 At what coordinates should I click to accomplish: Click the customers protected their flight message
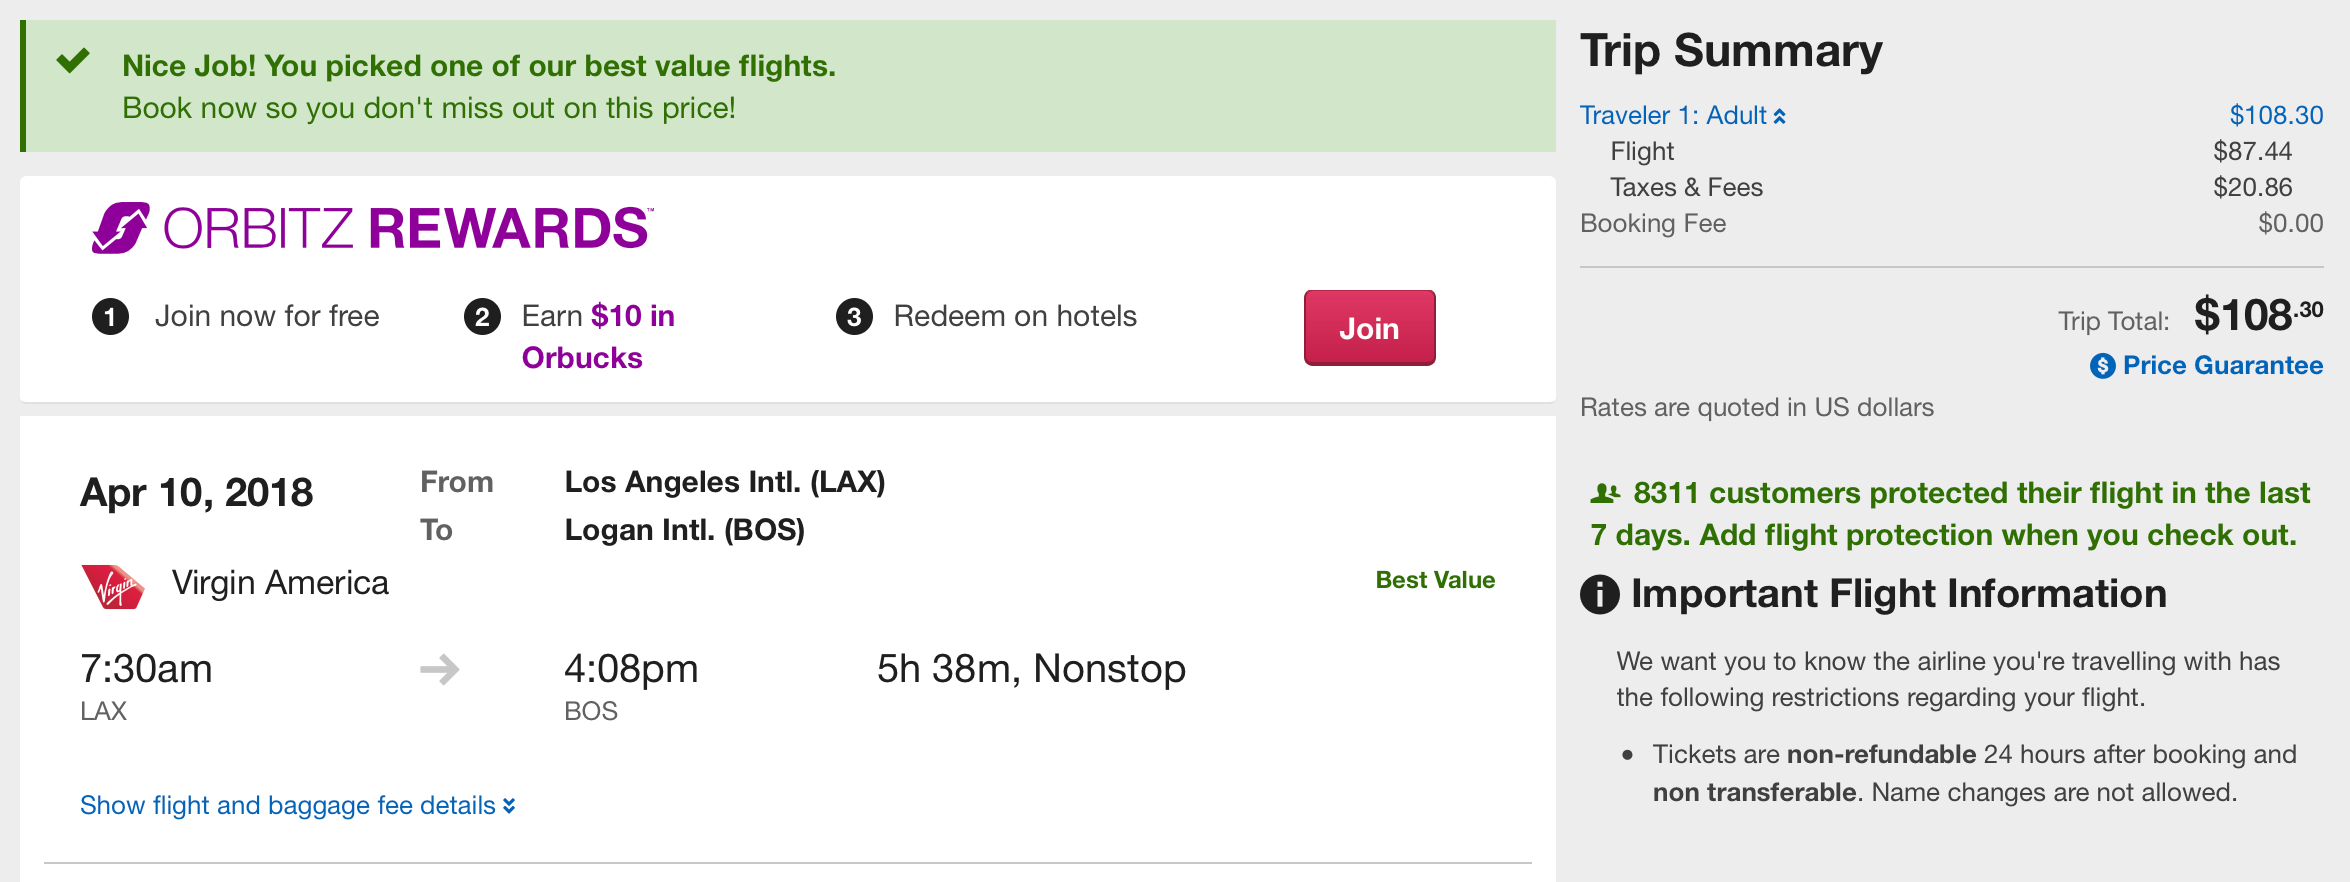click(1950, 514)
